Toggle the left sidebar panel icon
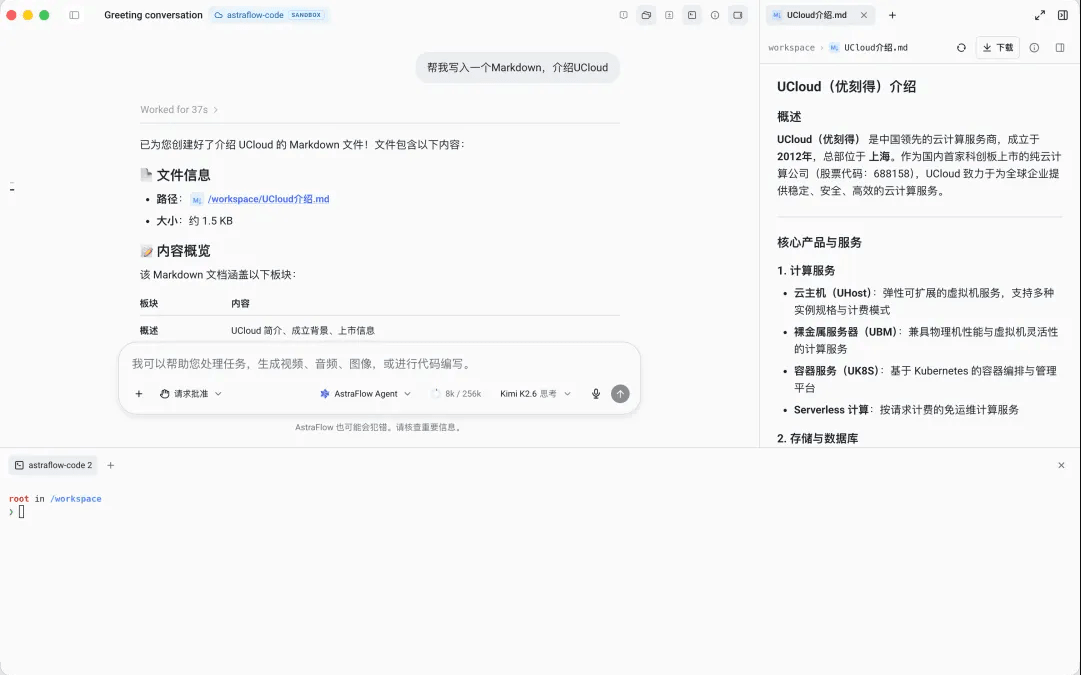 (x=74, y=15)
